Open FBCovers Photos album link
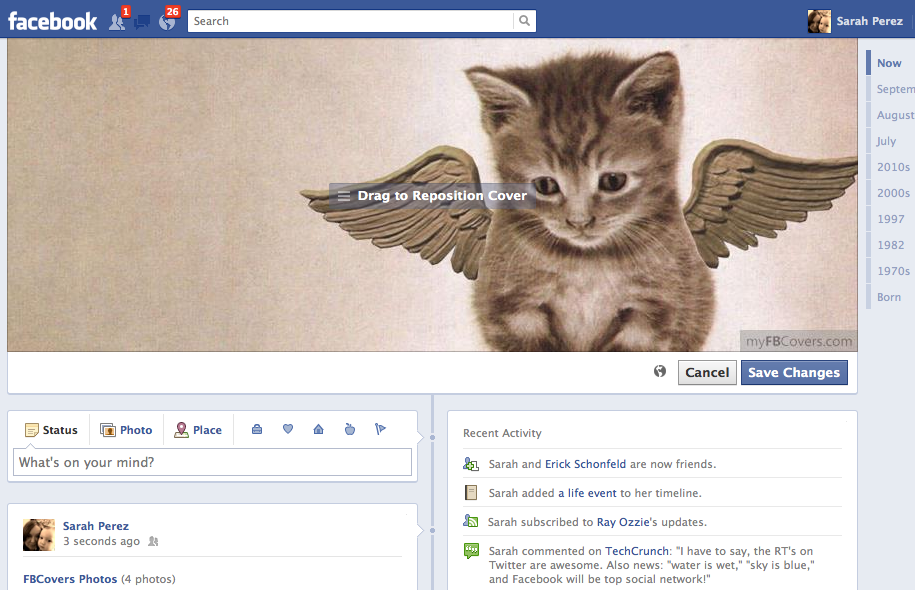Image resolution: width=915 pixels, height=590 pixels. click(x=70, y=579)
